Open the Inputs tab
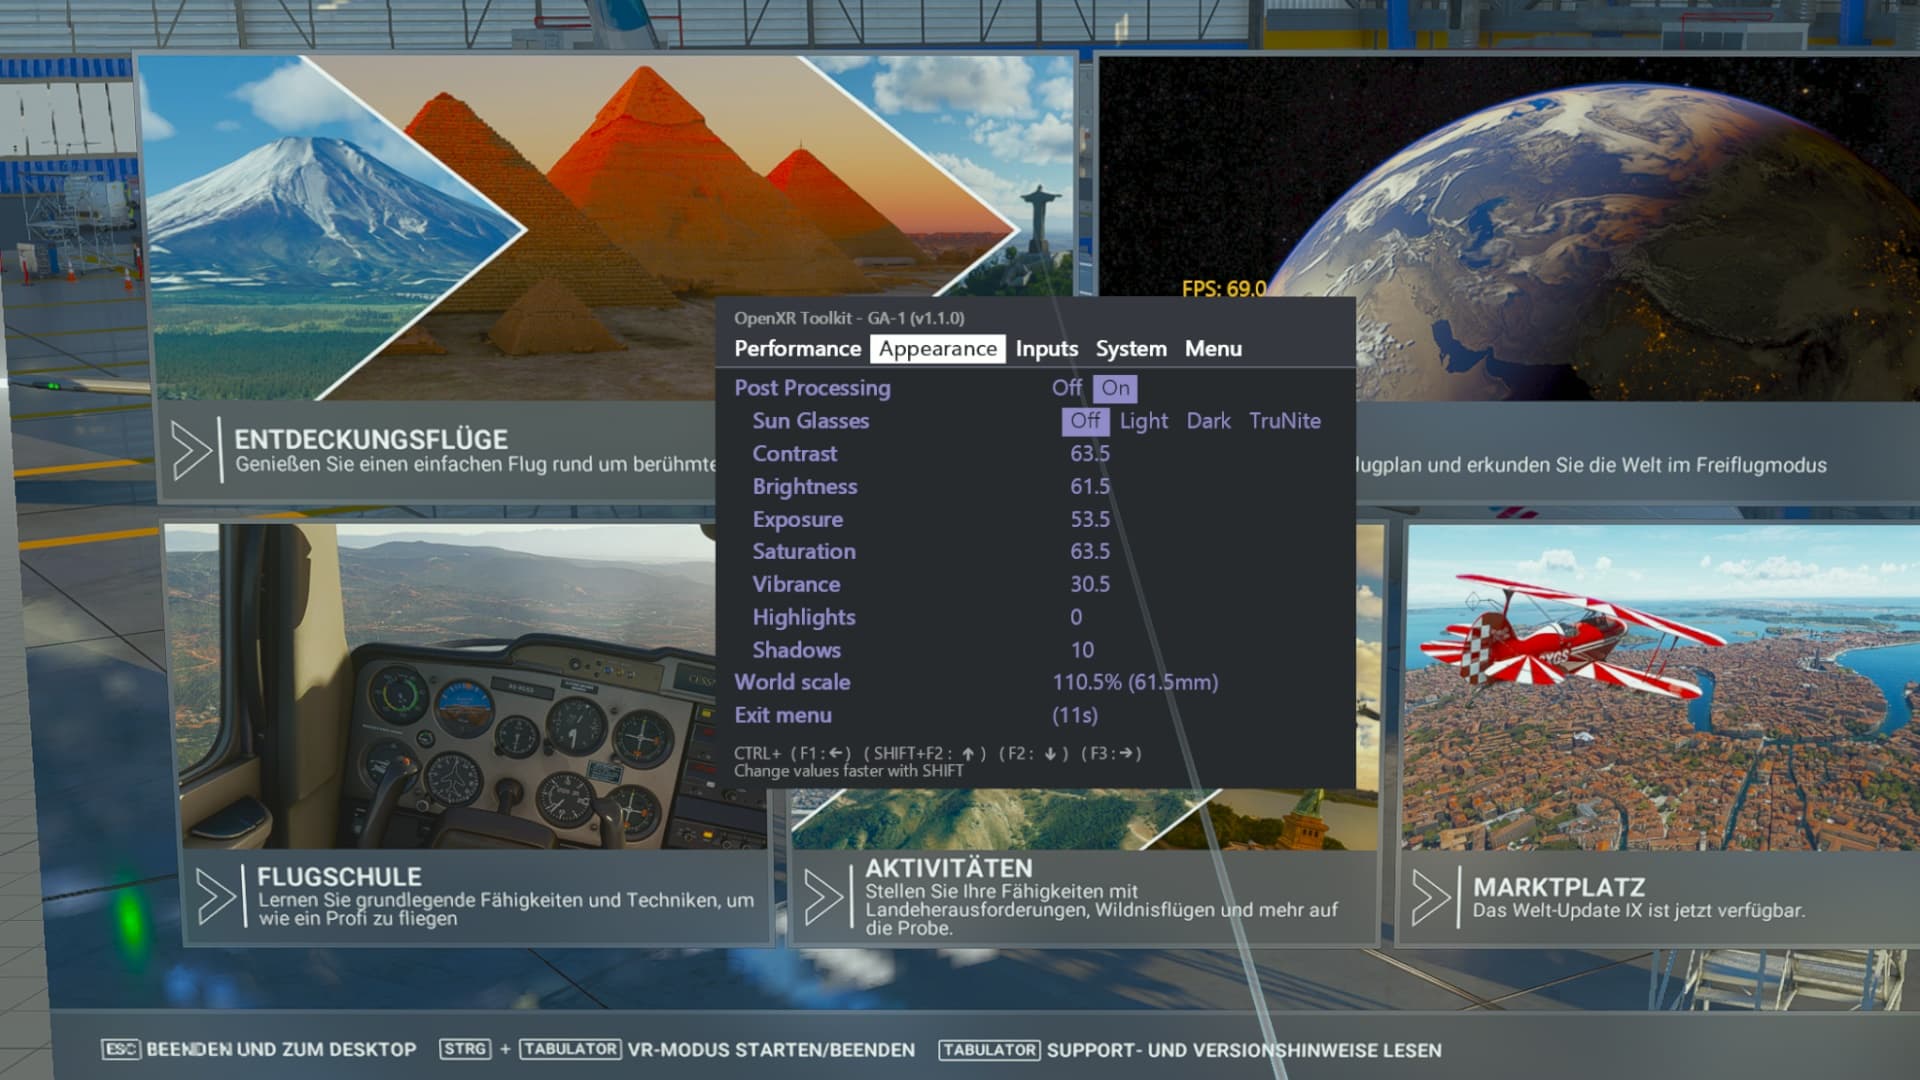 coord(1046,349)
